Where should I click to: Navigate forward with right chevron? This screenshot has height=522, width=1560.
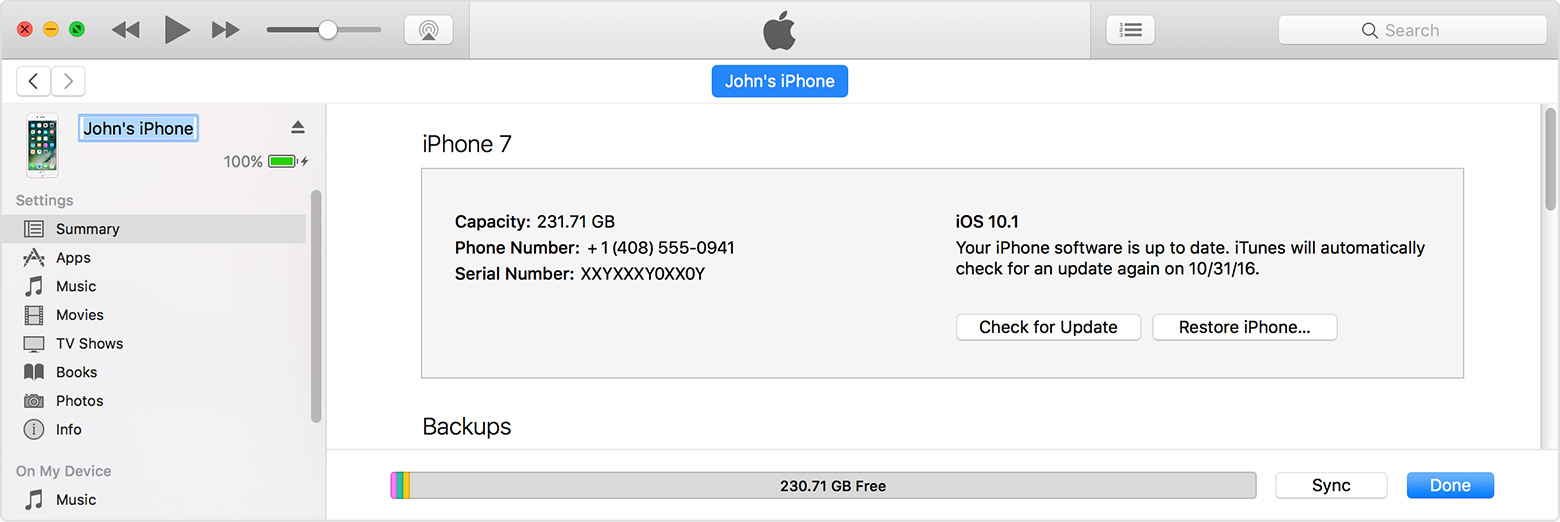click(68, 81)
